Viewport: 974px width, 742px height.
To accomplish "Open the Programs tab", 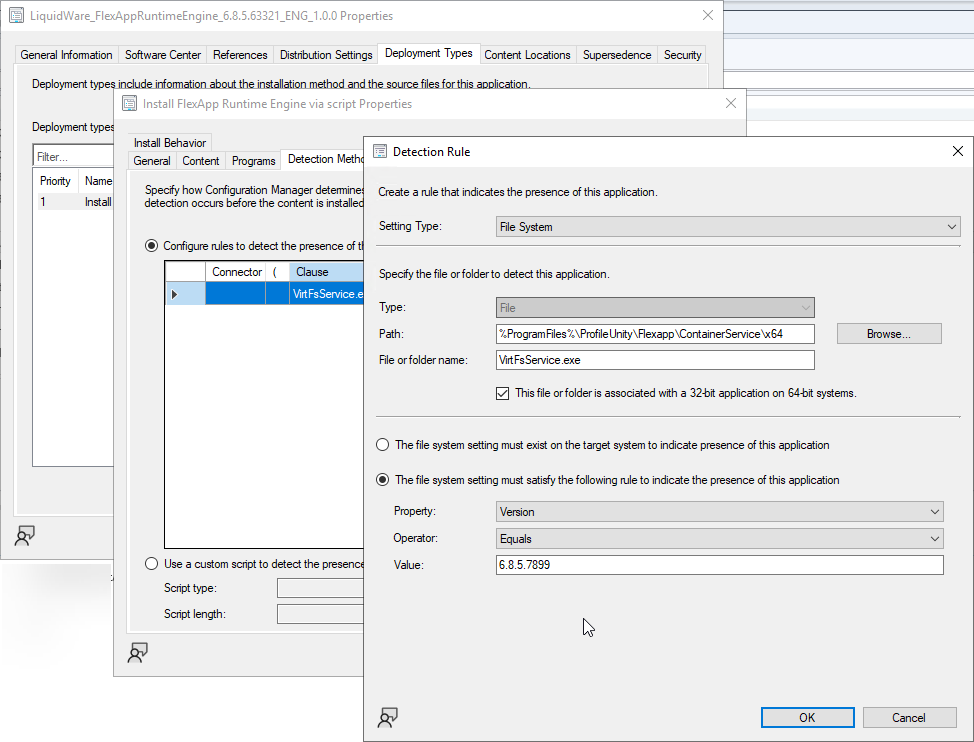I will 253,161.
